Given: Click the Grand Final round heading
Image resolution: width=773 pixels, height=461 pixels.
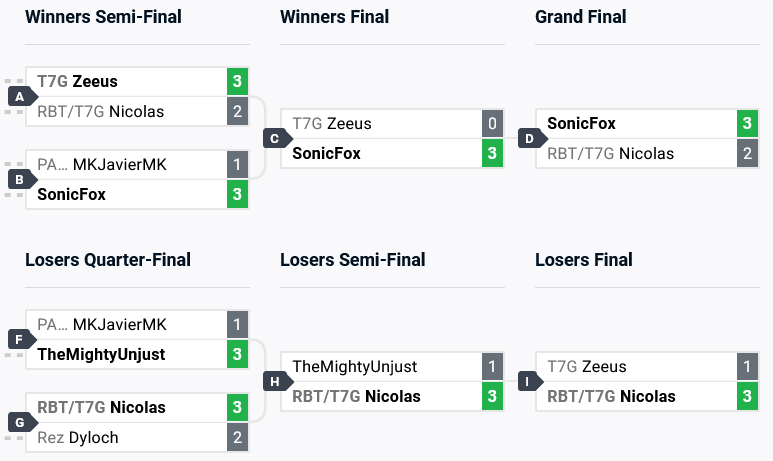Looking at the screenshot, I should click(581, 17).
